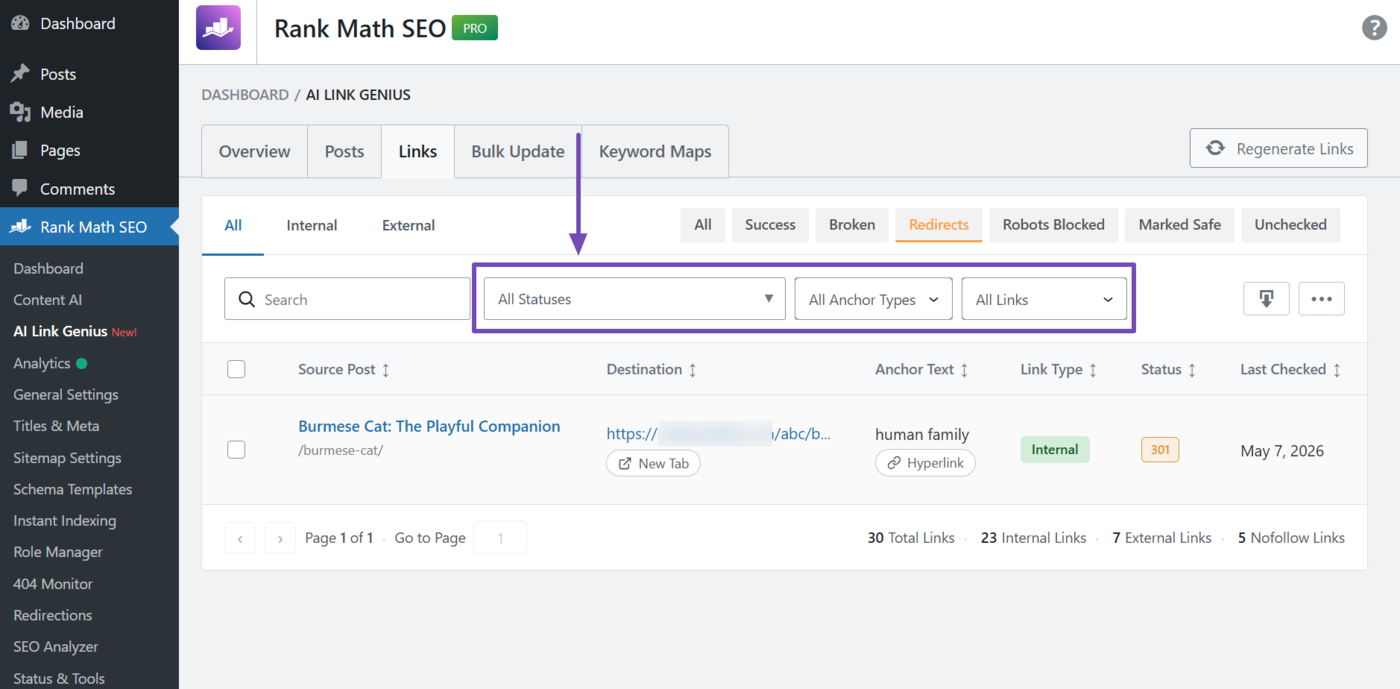
Task: Switch to the Overview tab
Action: point(254,151)
